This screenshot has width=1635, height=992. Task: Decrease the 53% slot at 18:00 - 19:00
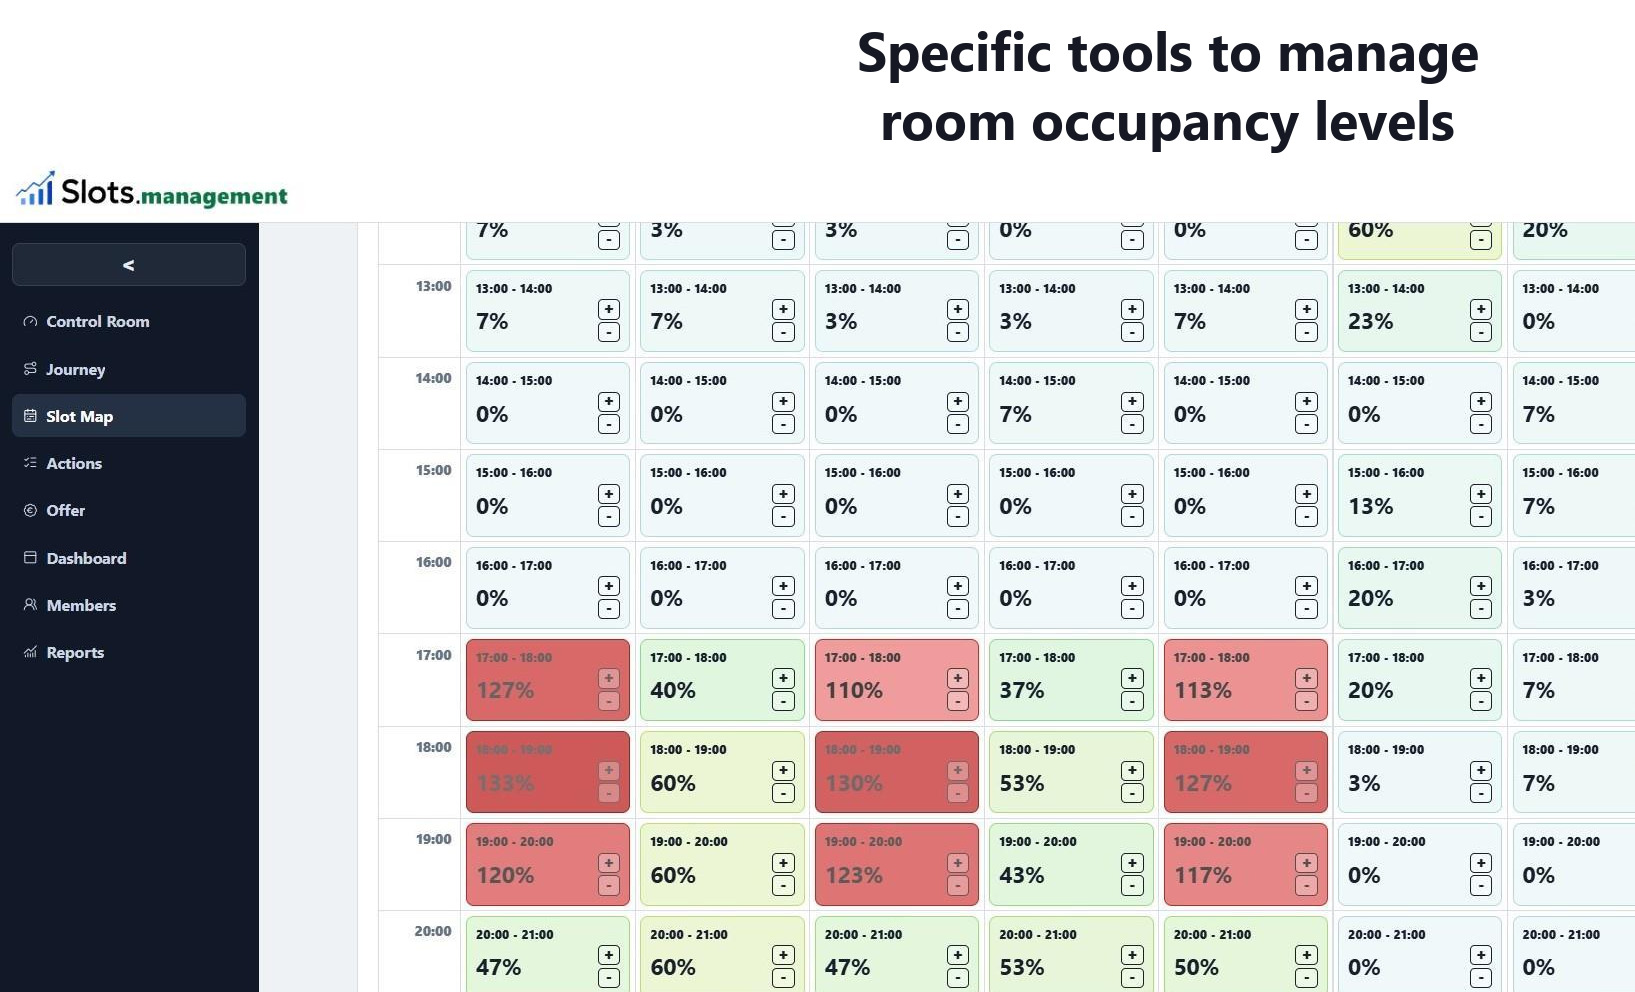1132,793
